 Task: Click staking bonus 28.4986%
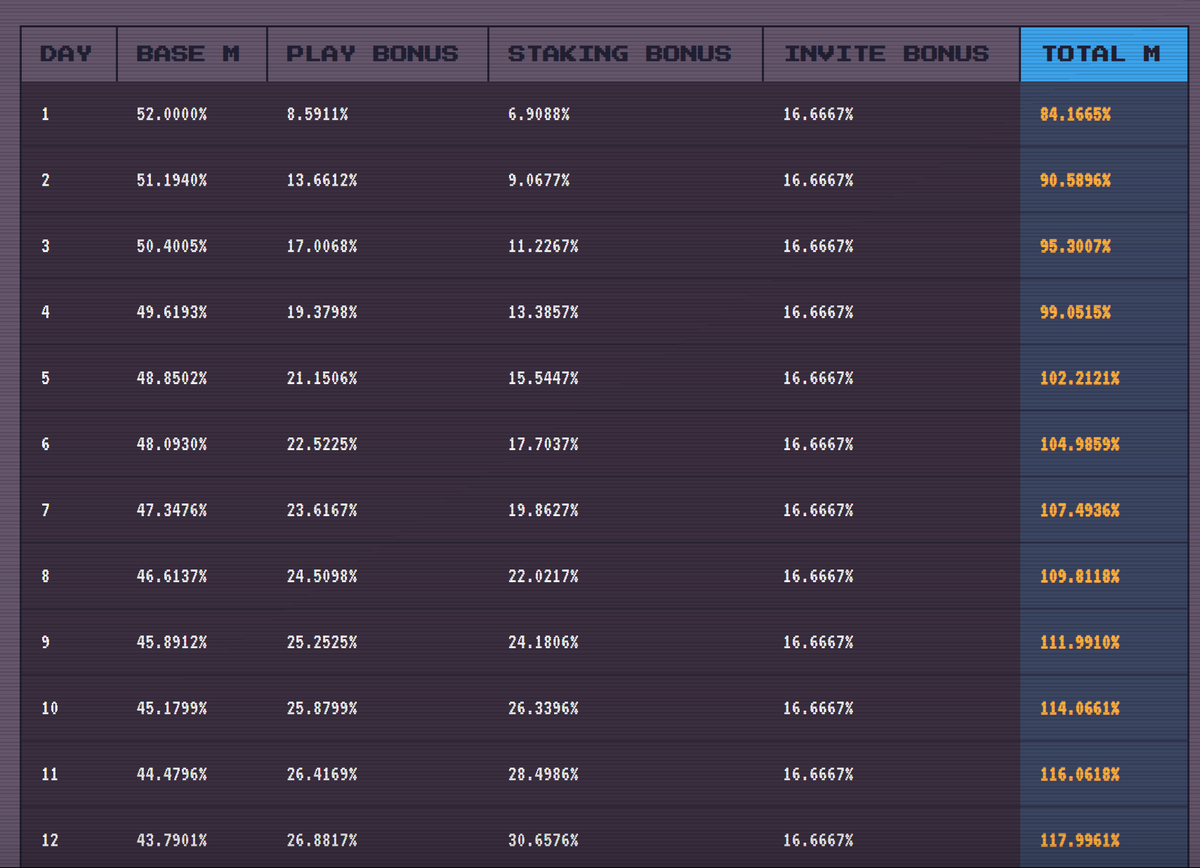pyautogui.click(x=543, y=775)
